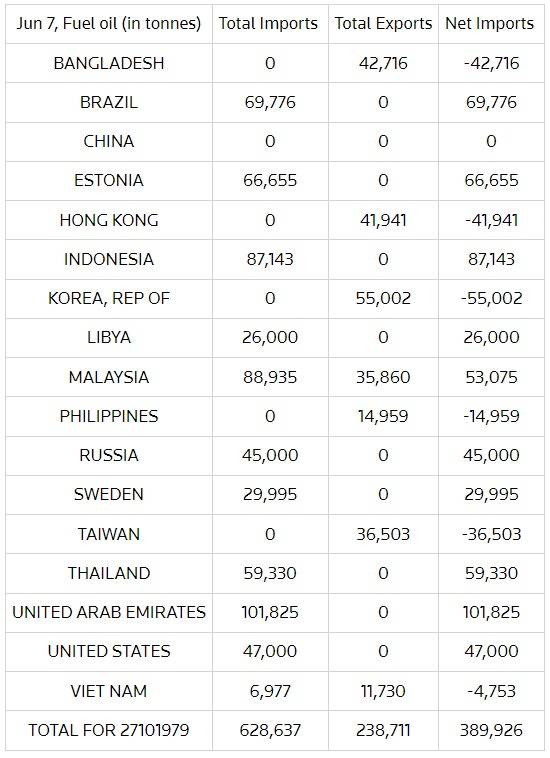Select the PHILIPPINES country cell
550x758 pixels.
[109, 417]
